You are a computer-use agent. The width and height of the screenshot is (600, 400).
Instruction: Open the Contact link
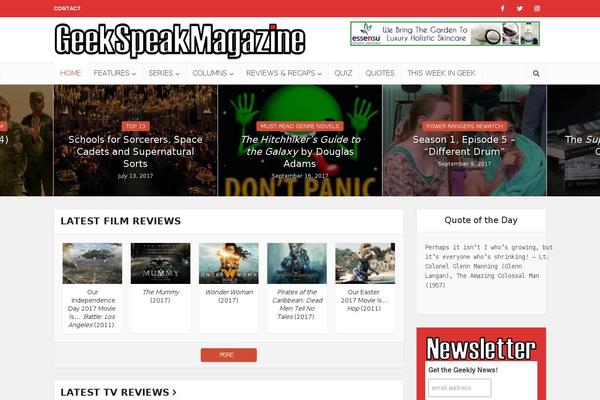(67, 8)
